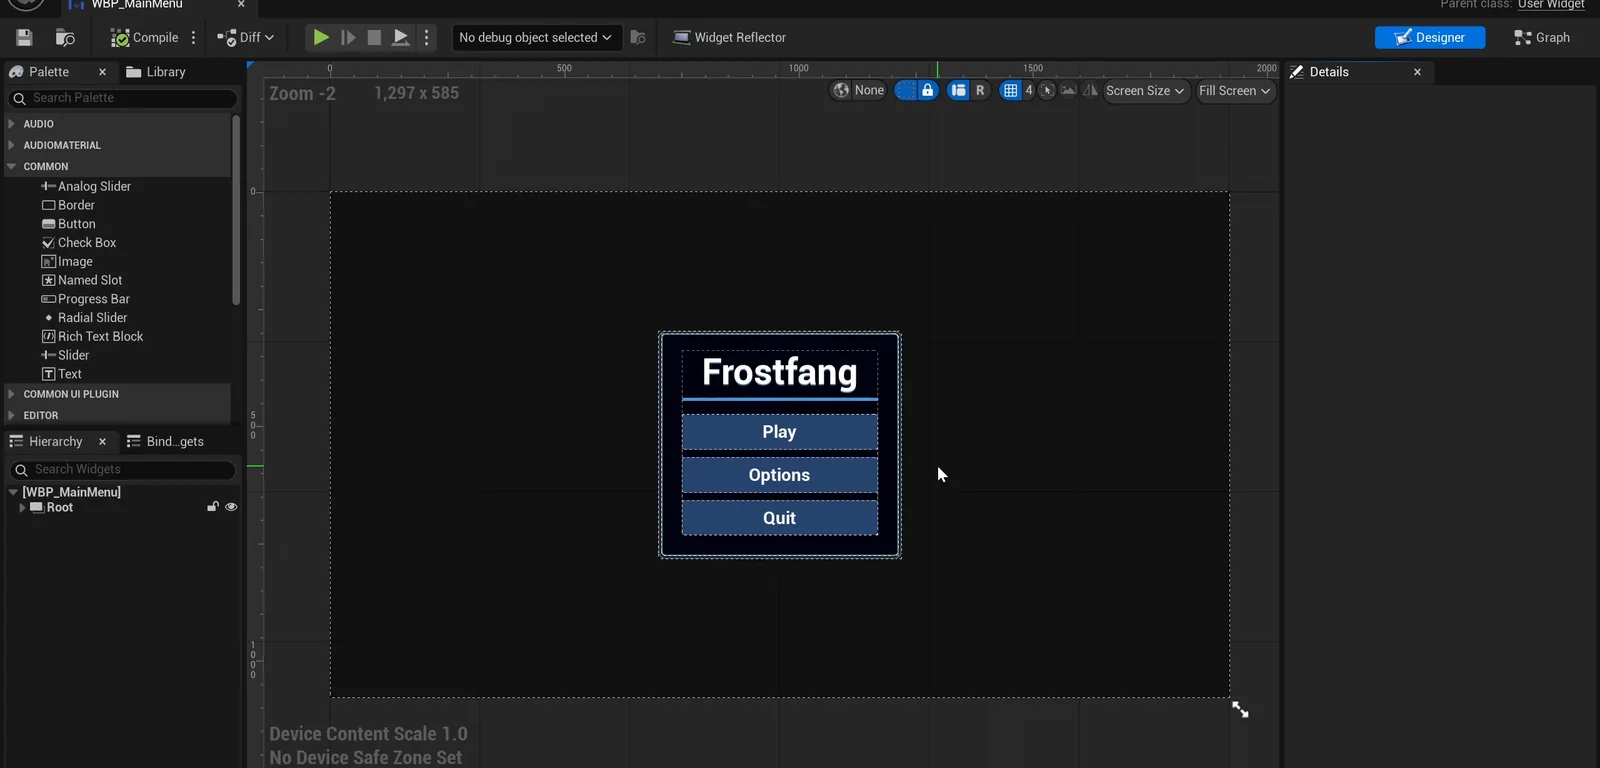
Task: Switch to Designer mode
Action: tap(1430, 38)
